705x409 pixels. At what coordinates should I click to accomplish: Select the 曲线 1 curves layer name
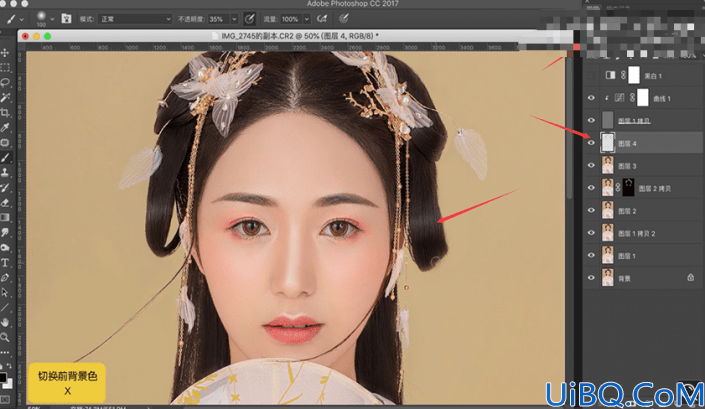click(662, 98)
